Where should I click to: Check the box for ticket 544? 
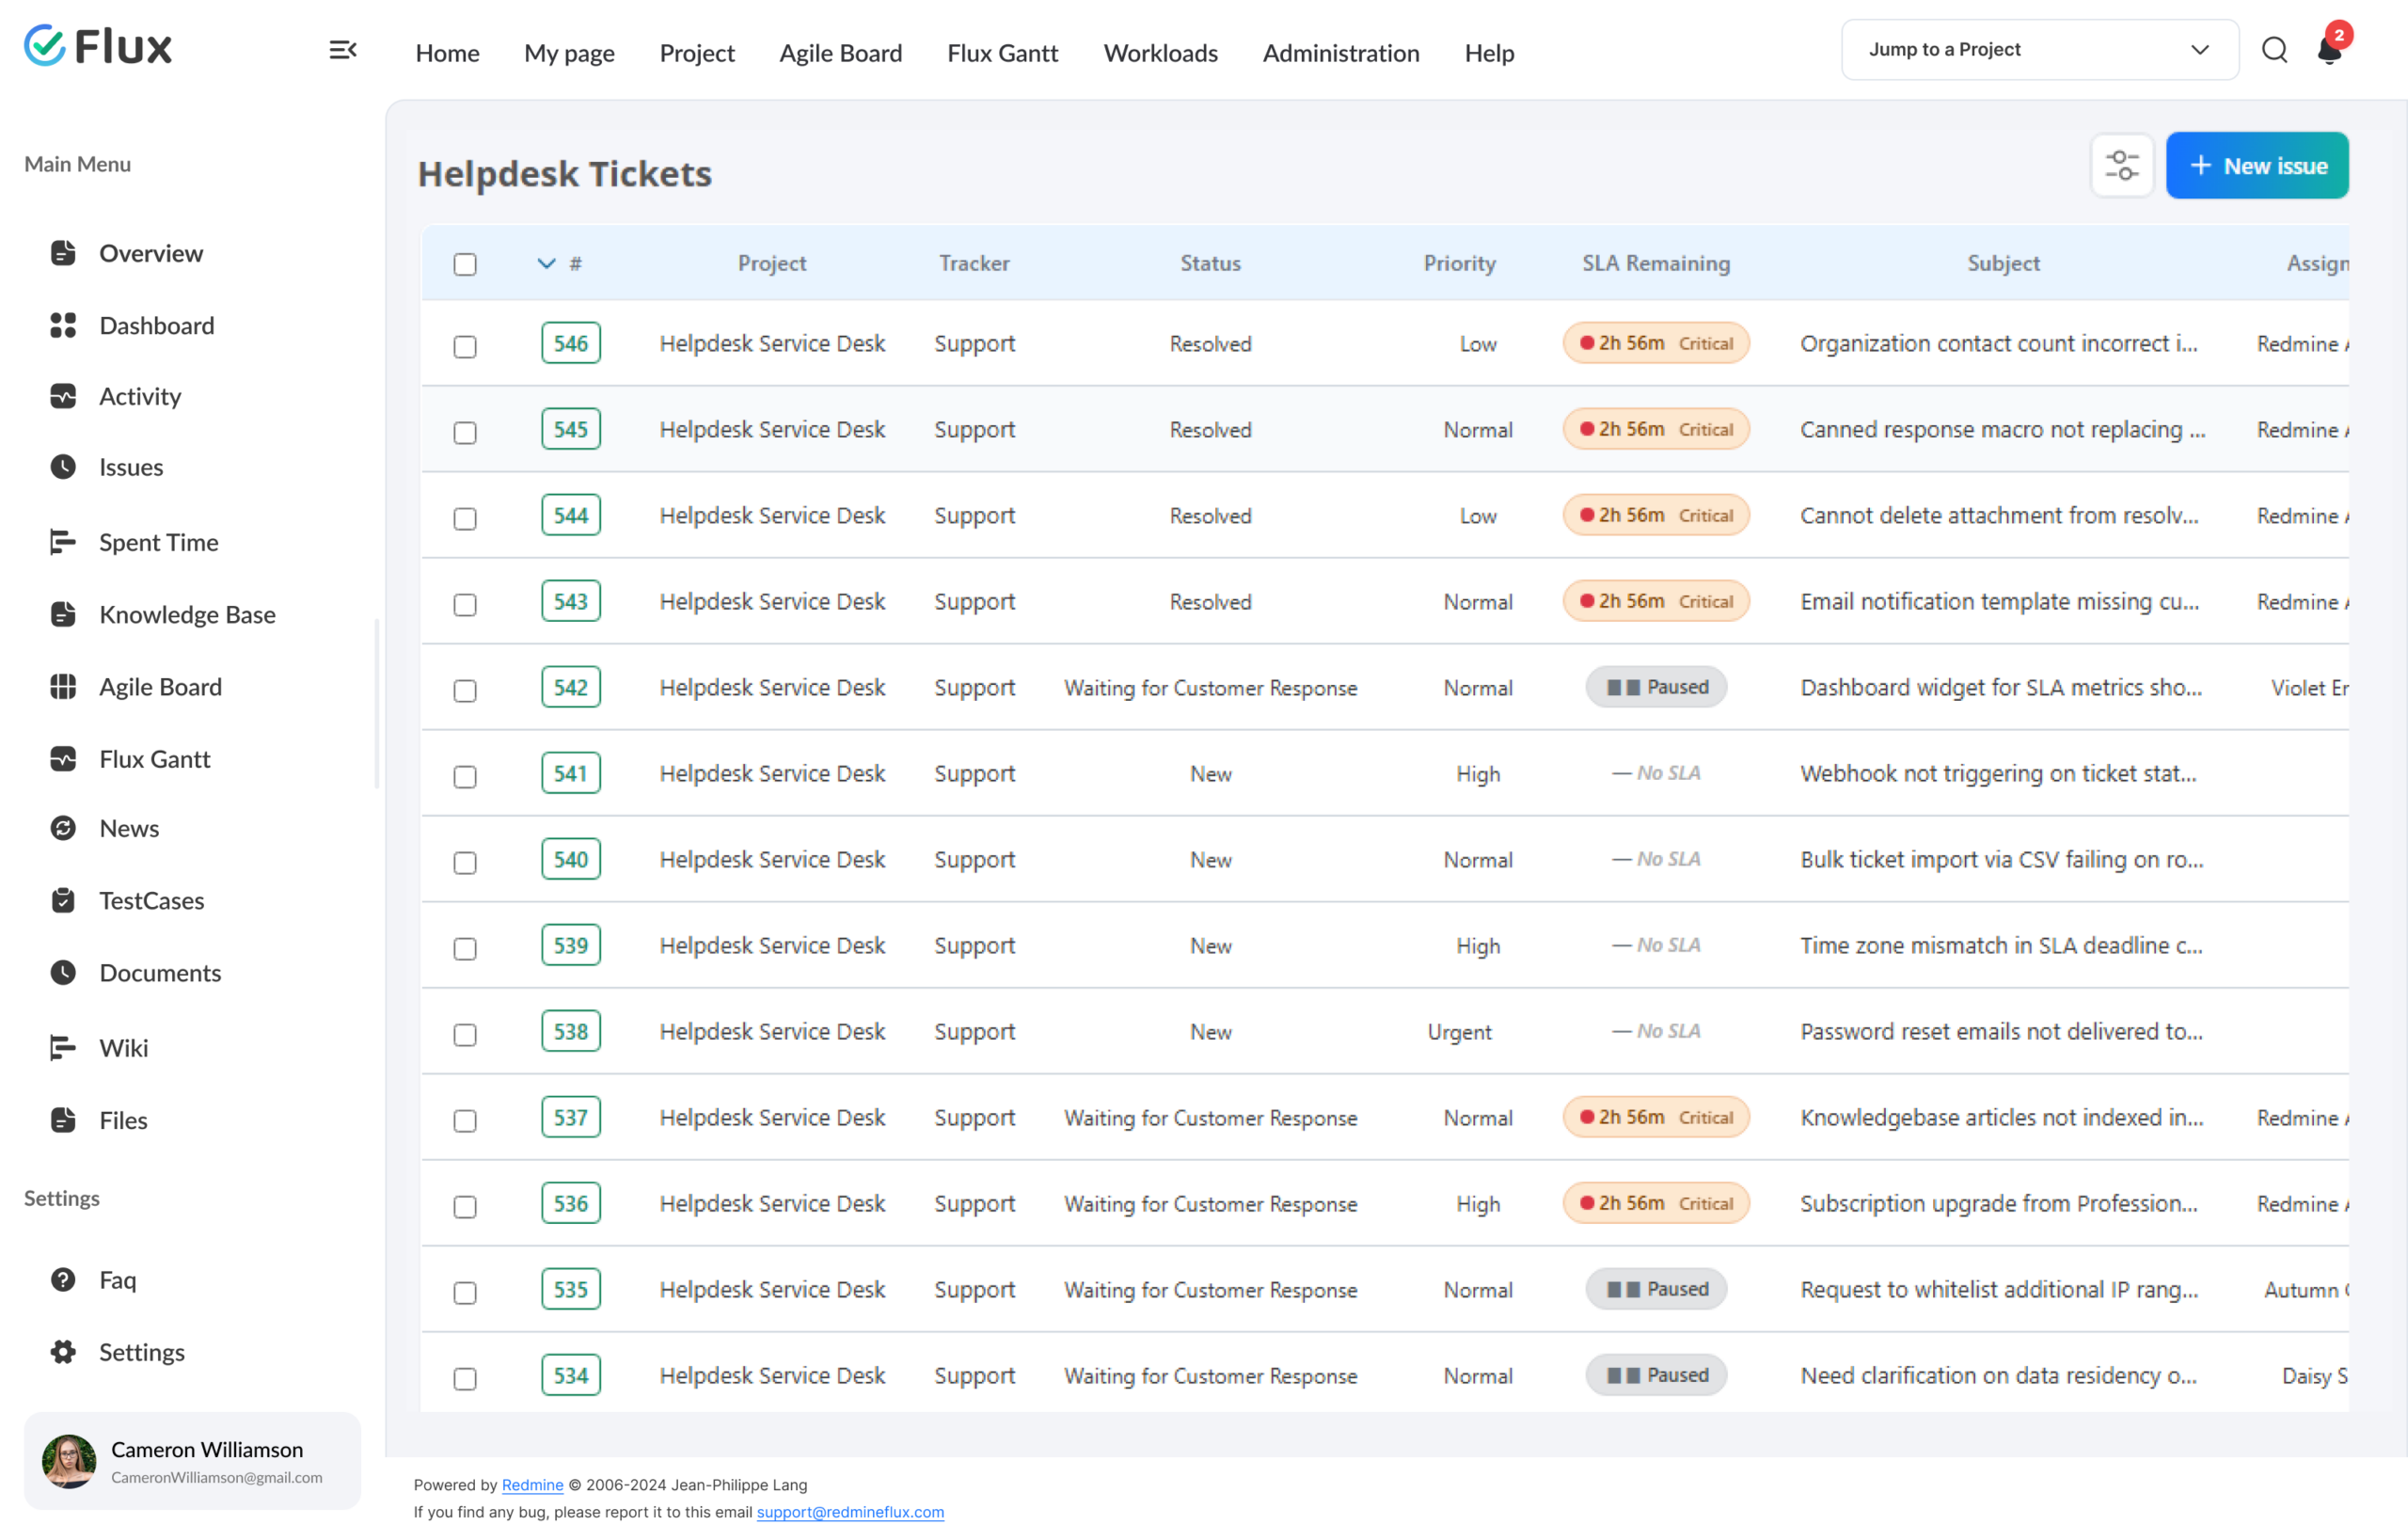click(x=465, y=518)
